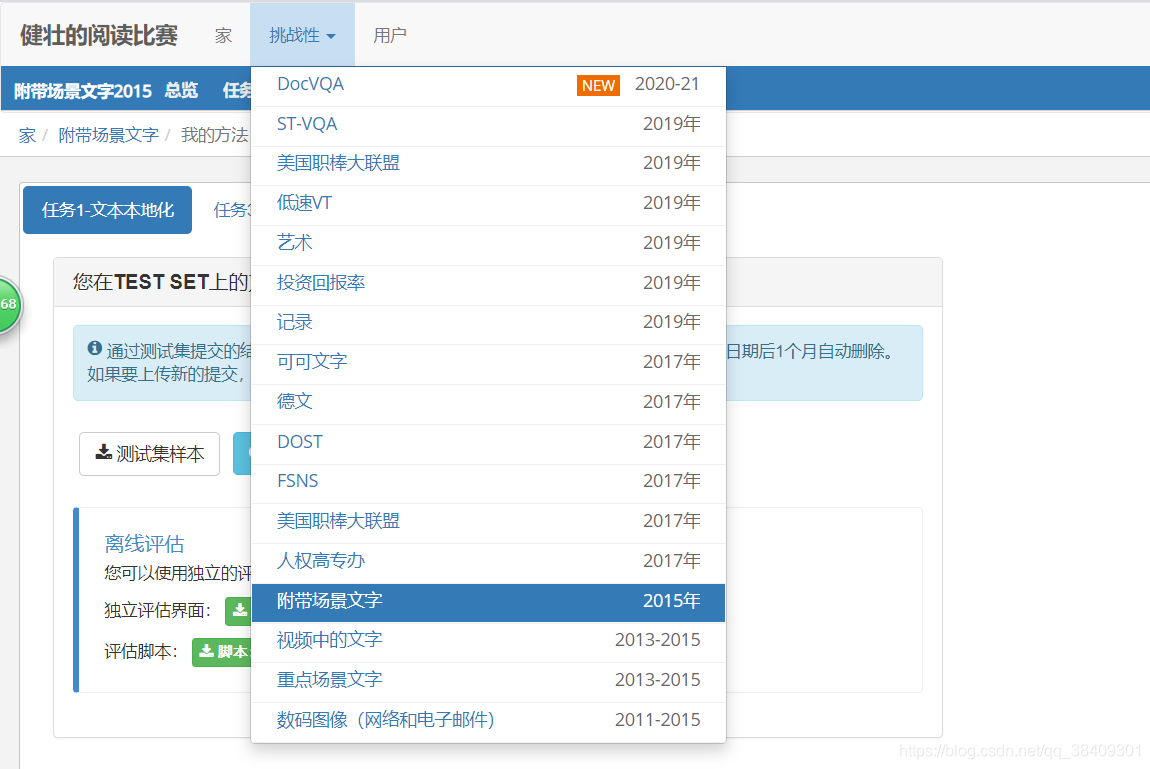1150x769 pixels.
Task: Click the orange NEW badge beside DocVQA
Action: click(598, 86)
